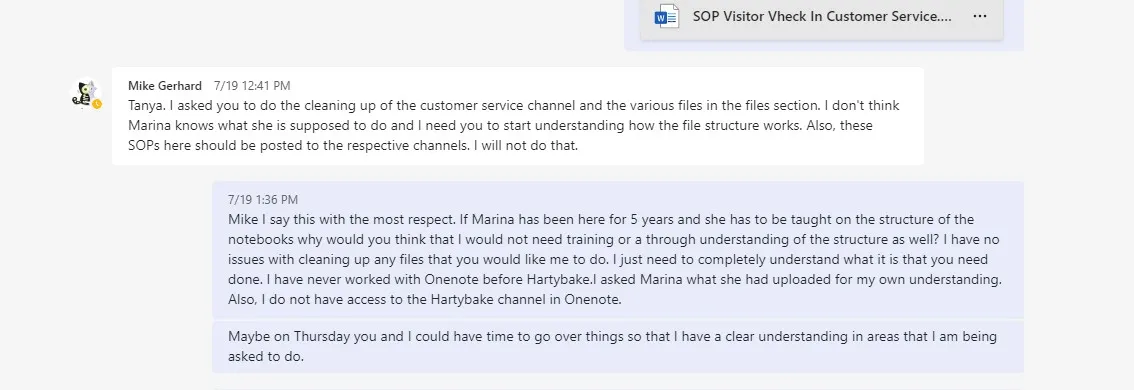Image resolution: width=1134 pixels, height=390 pixels.
Task: Click the line about Hartybake channel in Onenote
Action: [x=425, y=300]
